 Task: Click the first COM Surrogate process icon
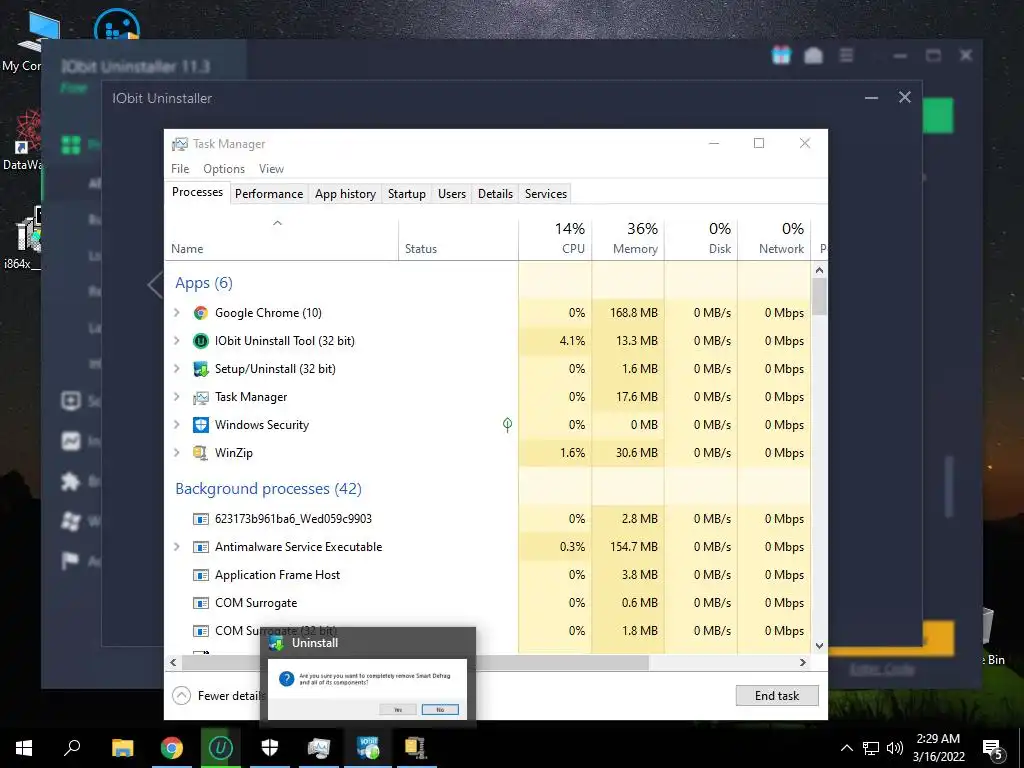pyautogui.click(x=200, y=603)
